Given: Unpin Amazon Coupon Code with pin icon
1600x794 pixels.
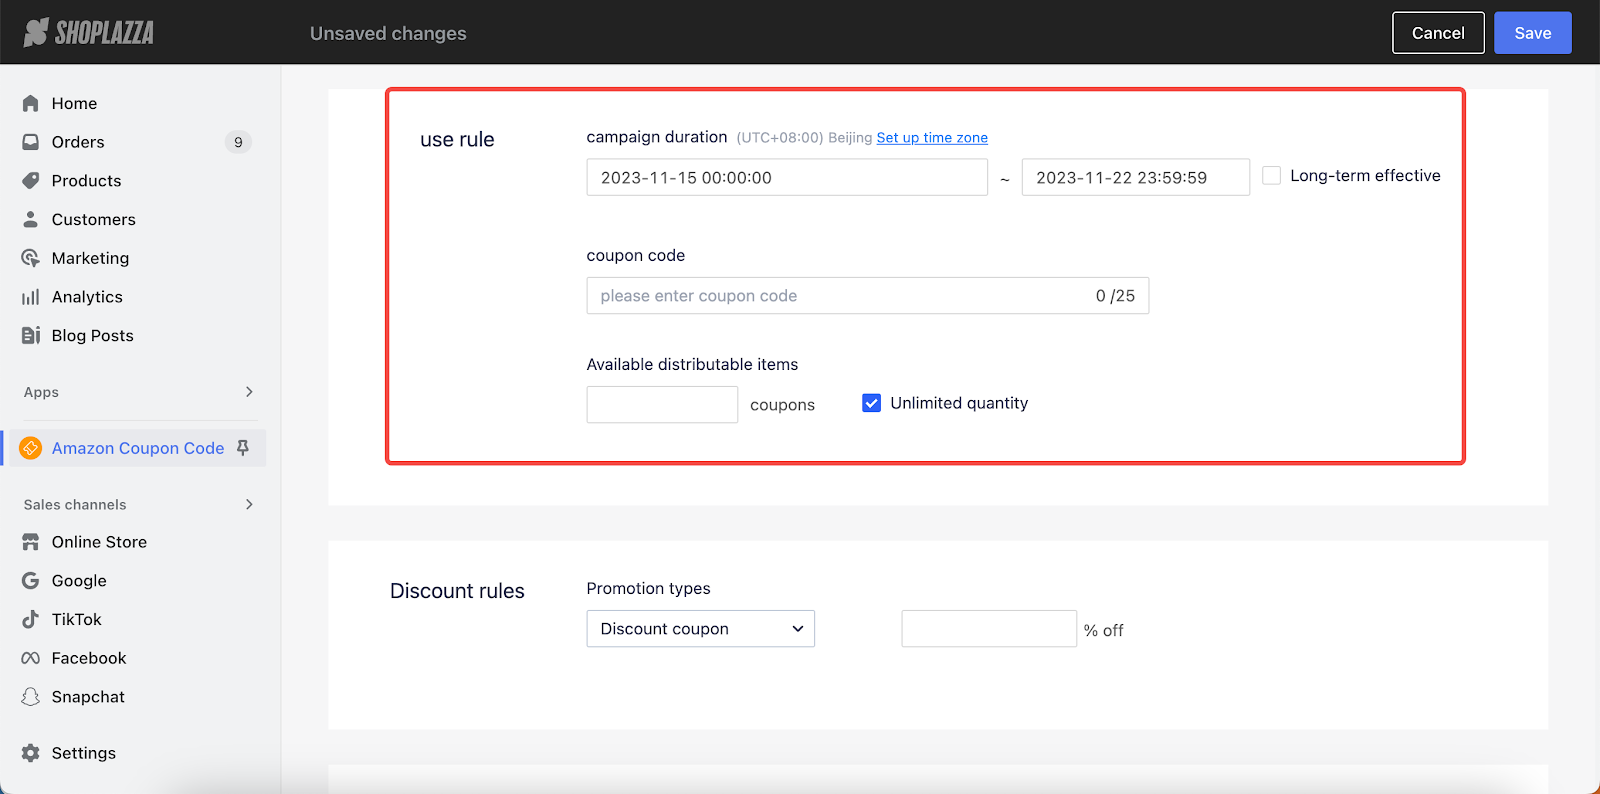Looking at the screenshot, I should [243, 448].
